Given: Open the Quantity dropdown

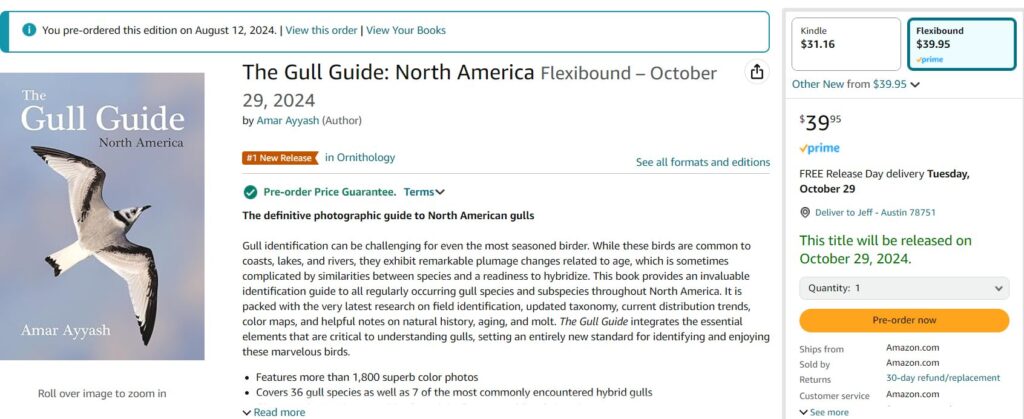Looking at the screenshot, I should [x=904, y=288].
